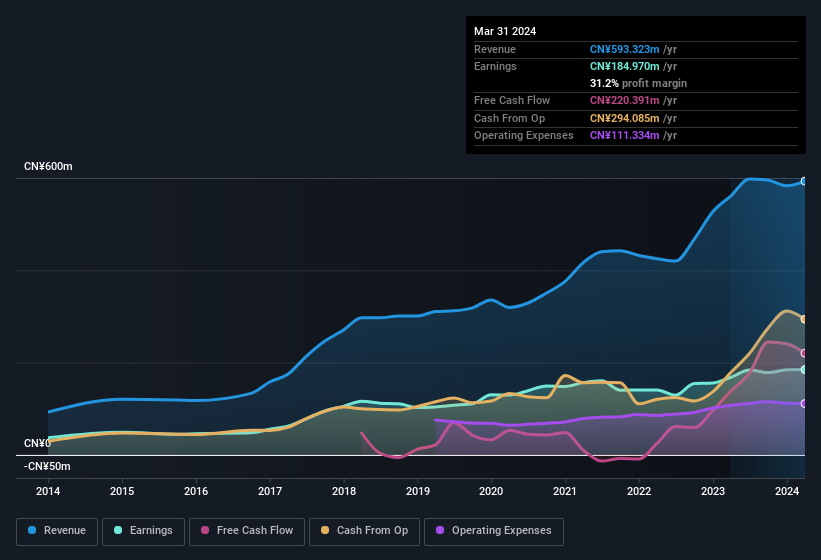Jump to the 2024 x-axis label
This screenshot has width=821, height=560.
click(x=787, y=491)
